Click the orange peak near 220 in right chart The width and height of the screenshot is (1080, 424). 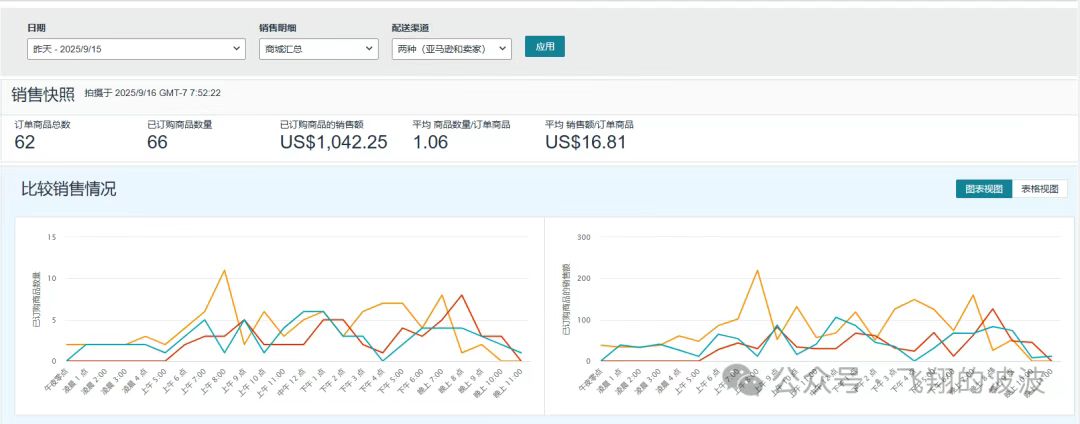click(757, 270)
